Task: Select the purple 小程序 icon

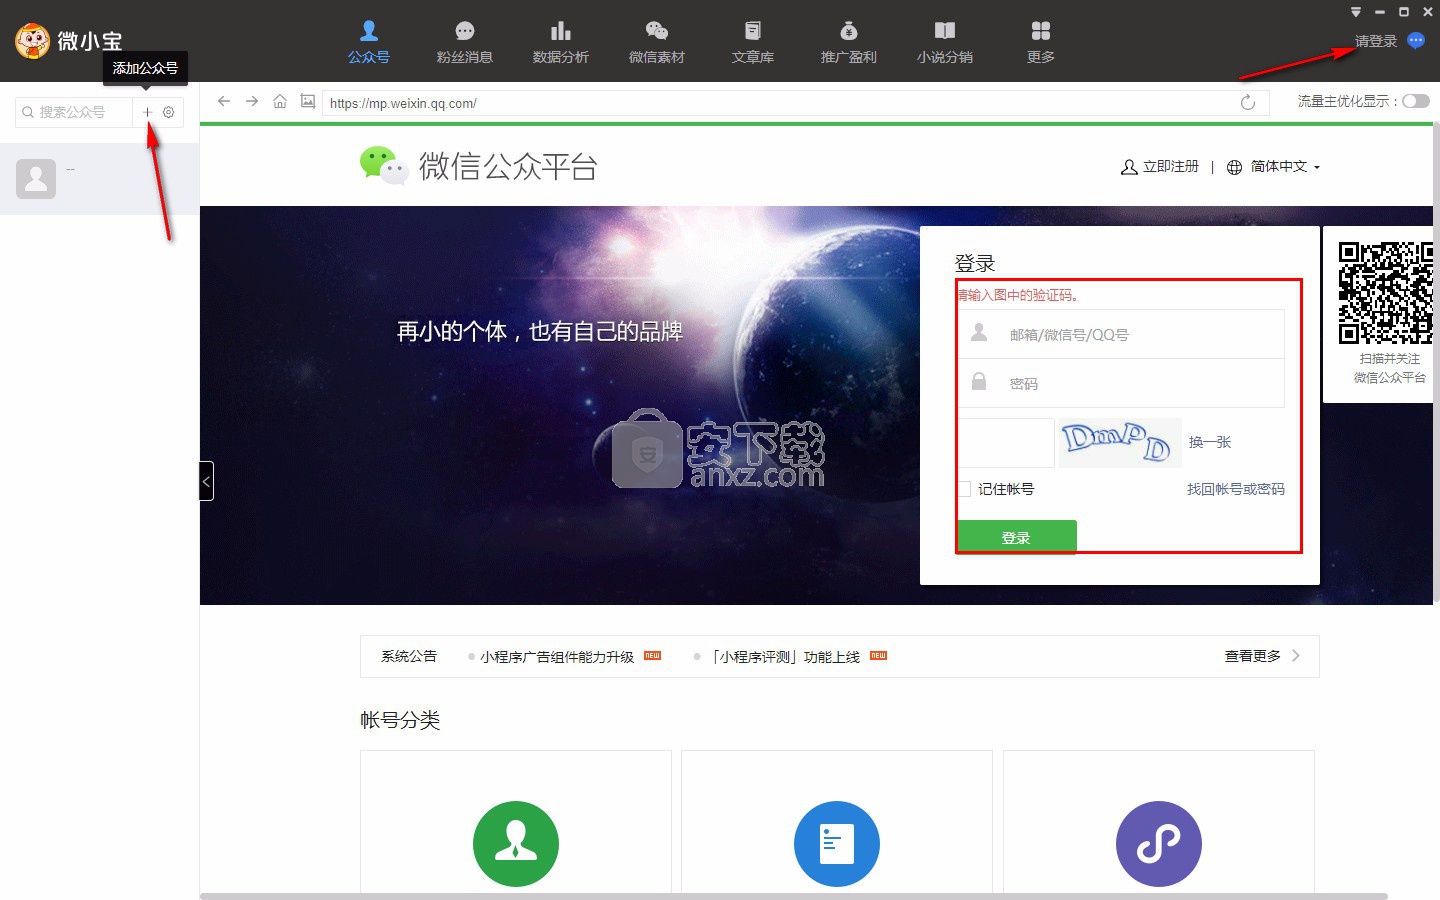Action: coord(1159,844)
